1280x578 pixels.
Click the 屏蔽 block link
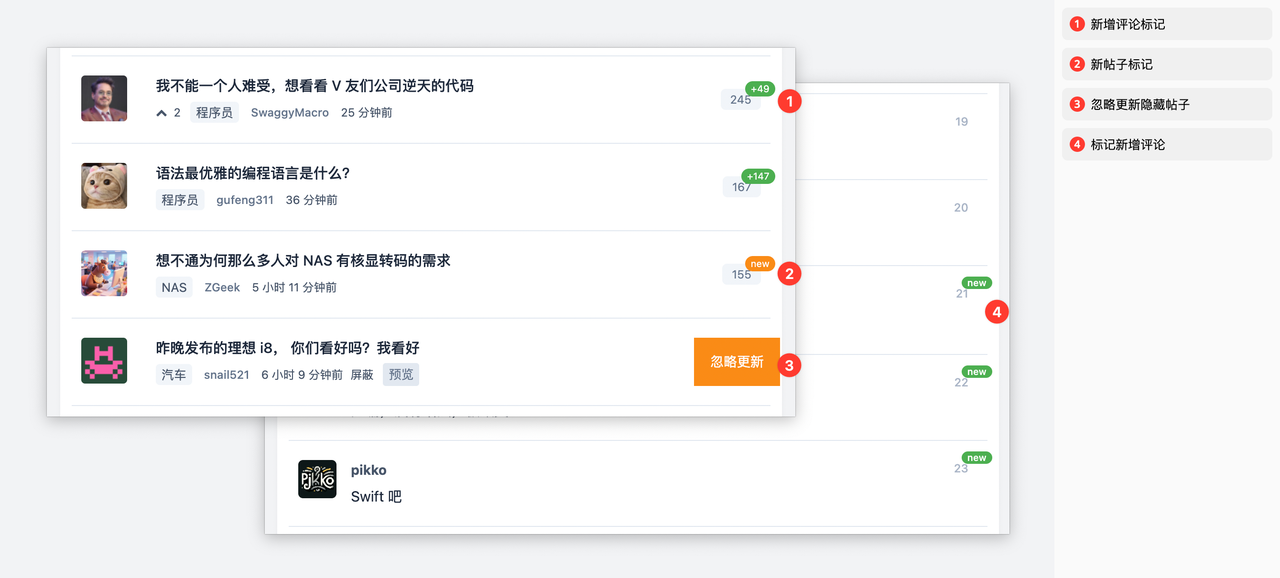tap(362, 375)
